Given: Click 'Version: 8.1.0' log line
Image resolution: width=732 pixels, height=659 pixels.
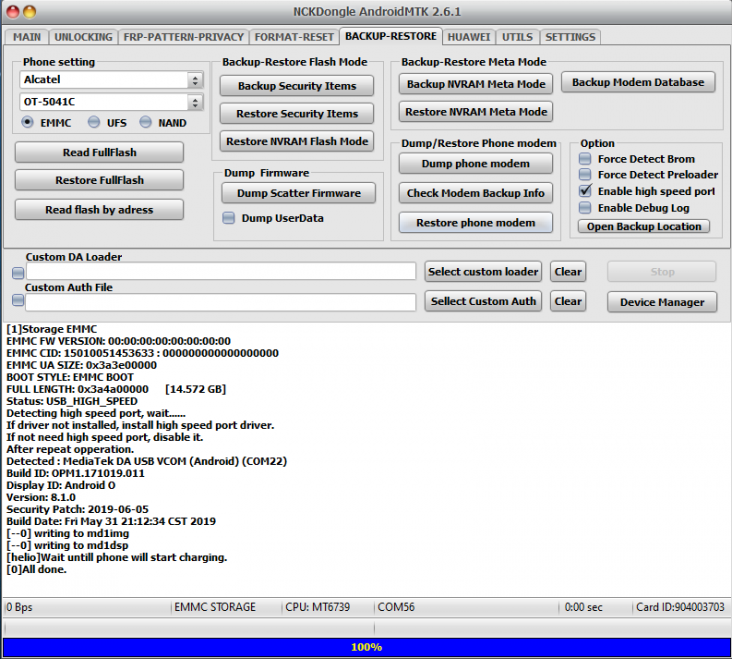Looking at the screenshot, I should pyautogui.click(x=41, y=498).
